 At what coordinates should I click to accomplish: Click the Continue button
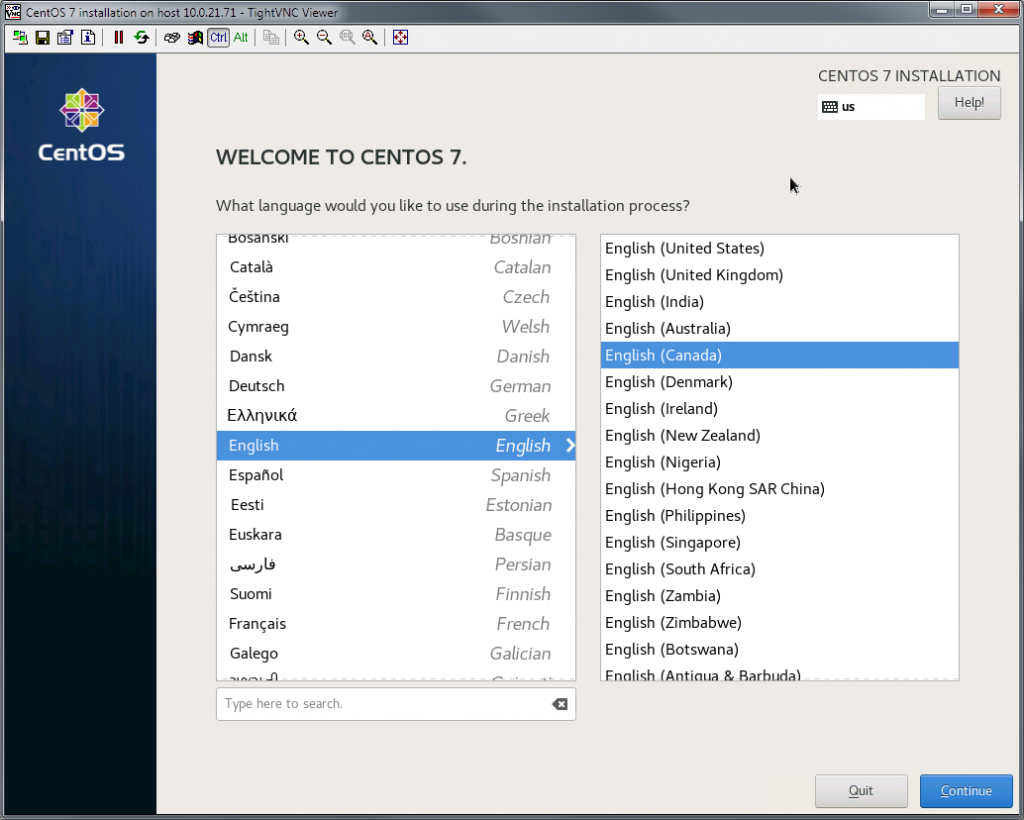click(x=966, y=791)
